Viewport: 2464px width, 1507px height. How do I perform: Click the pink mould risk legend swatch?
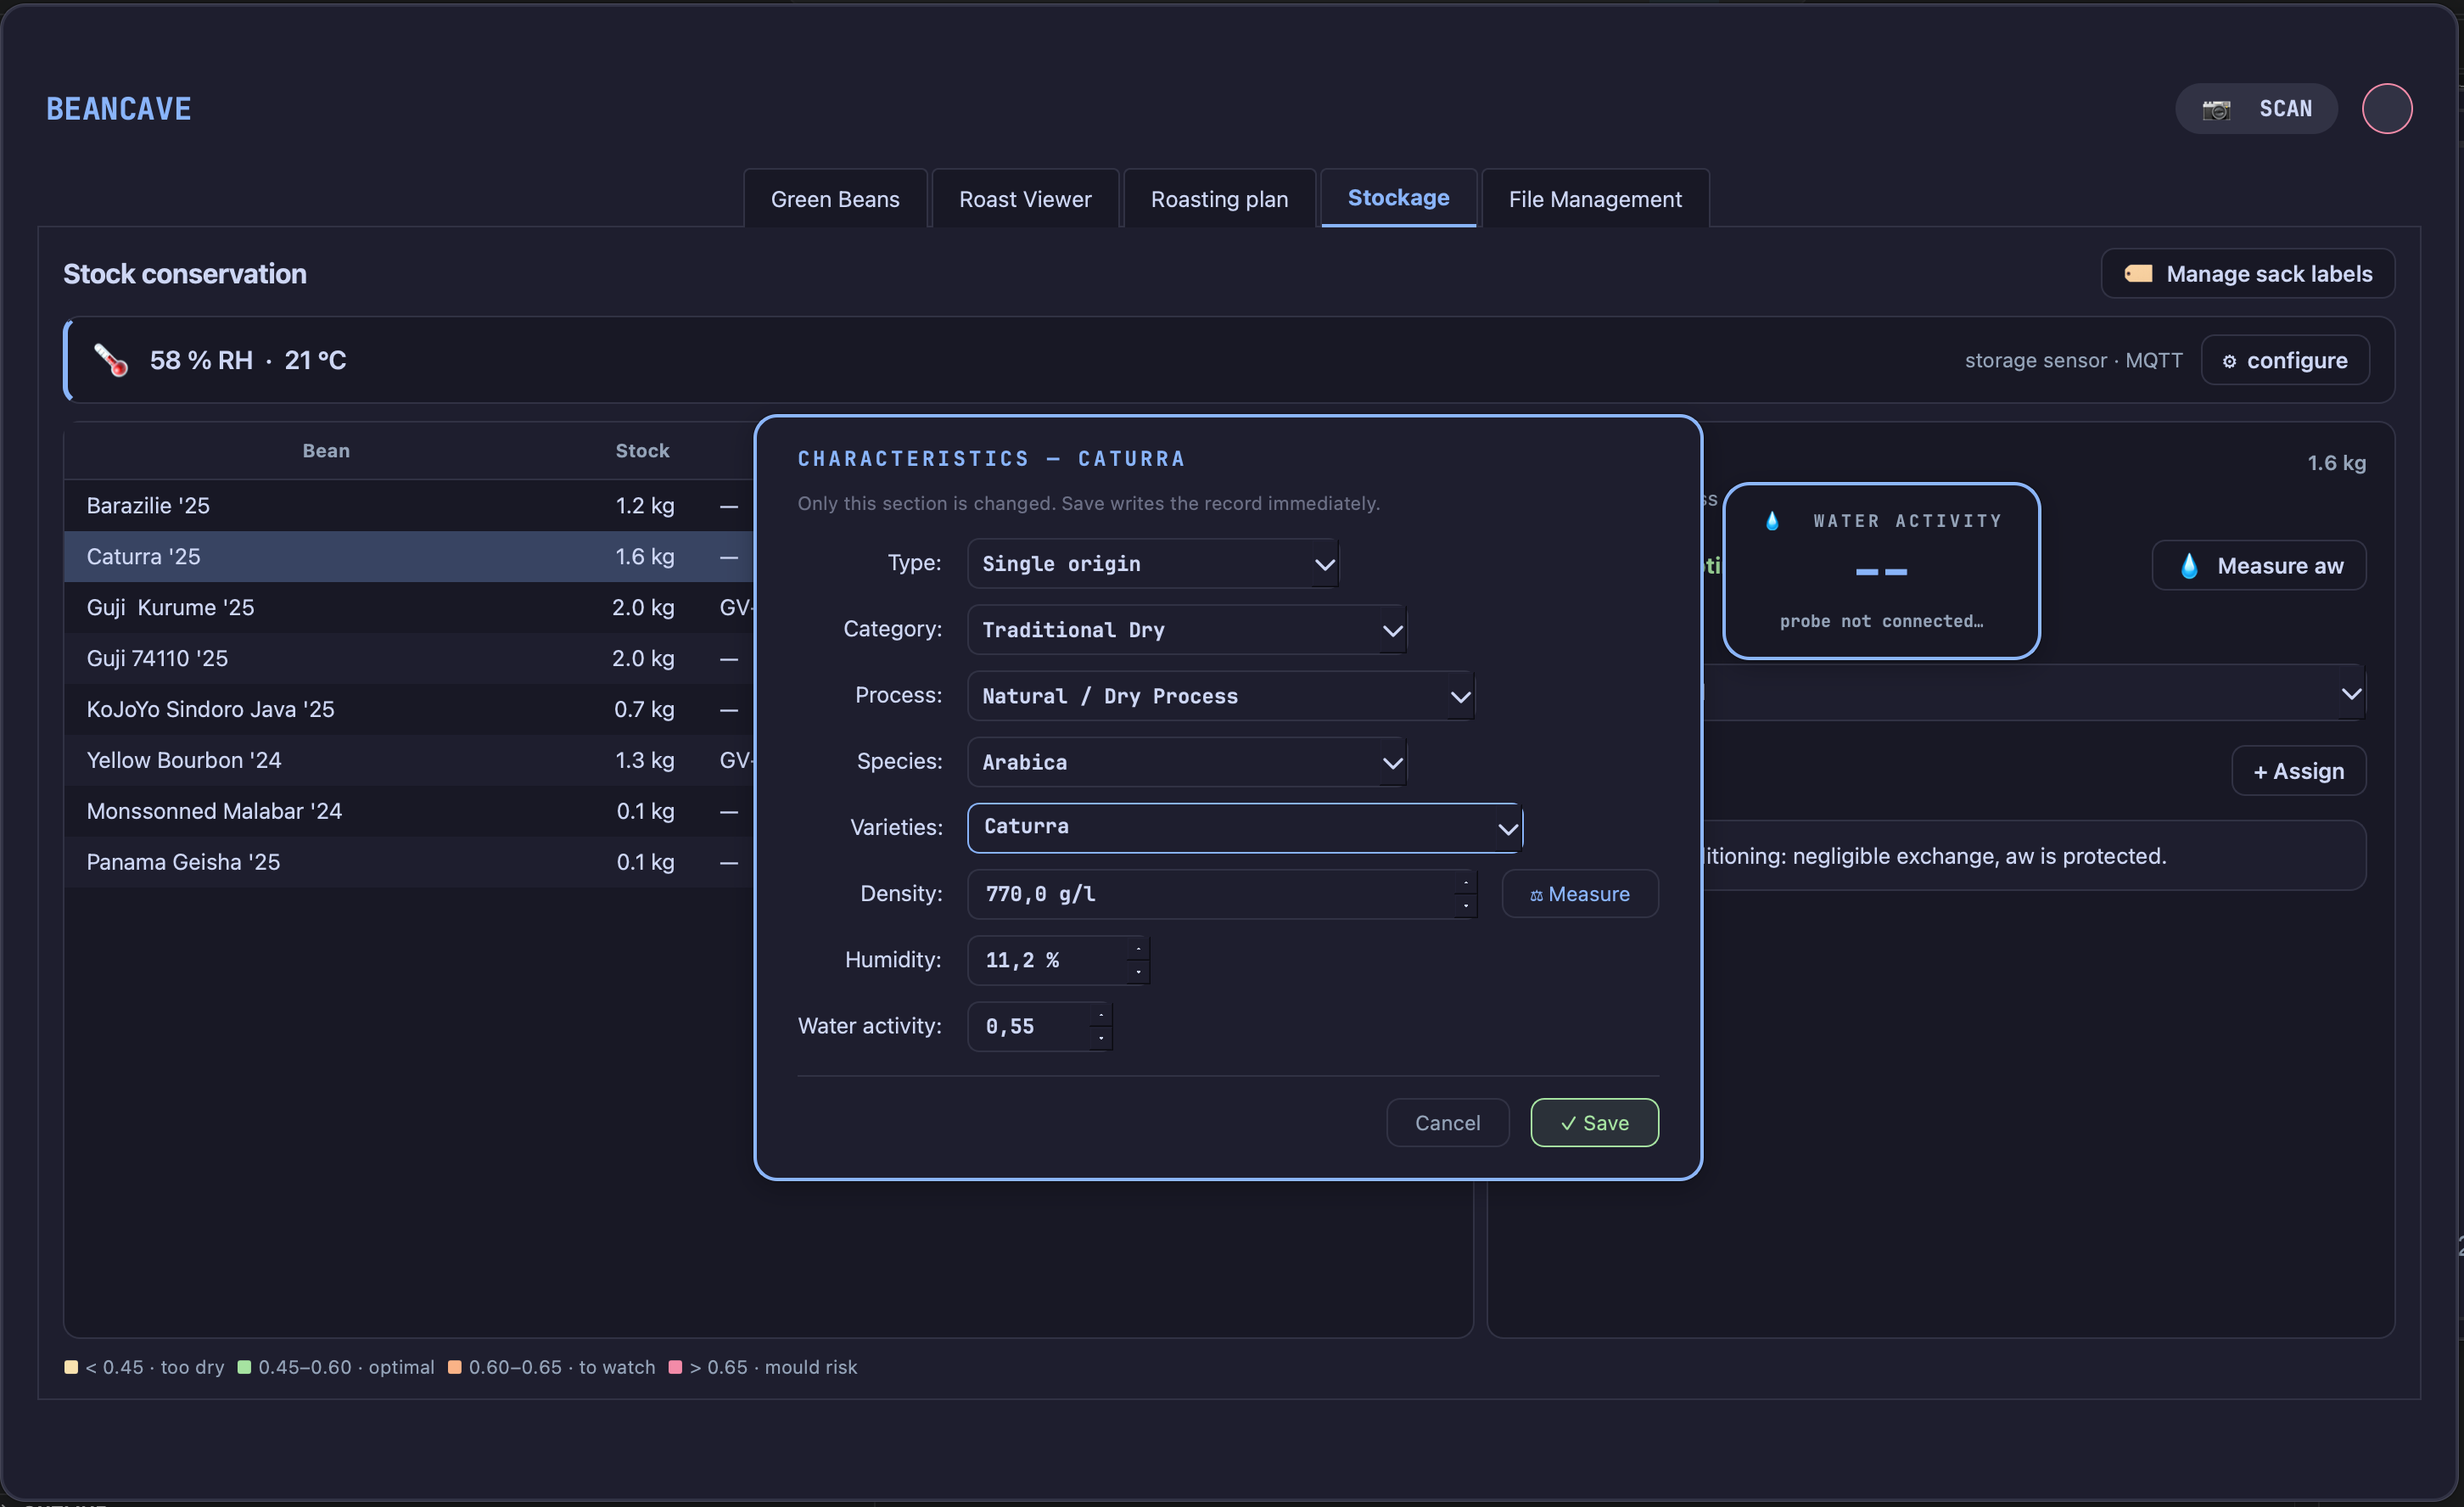point(675,1367)
